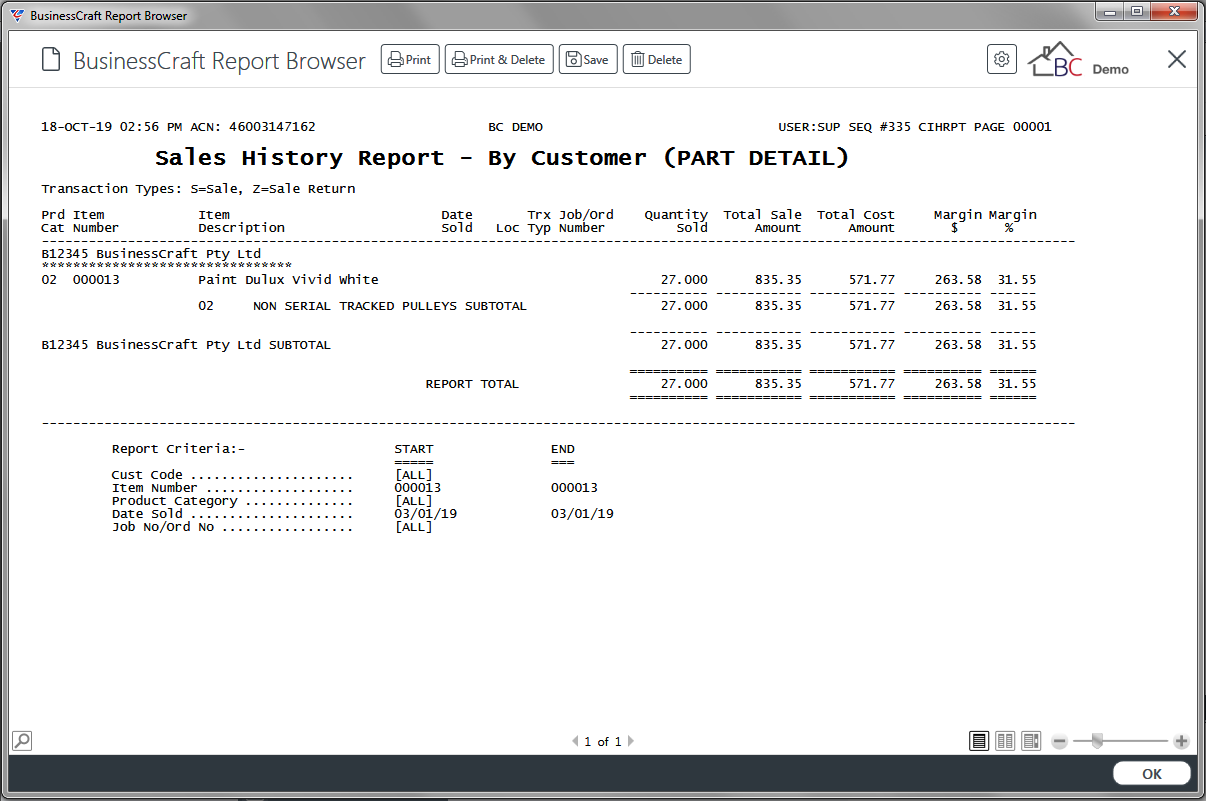Click the "Margin %" column header
1206x801 pixels.
click(1013, 221)
